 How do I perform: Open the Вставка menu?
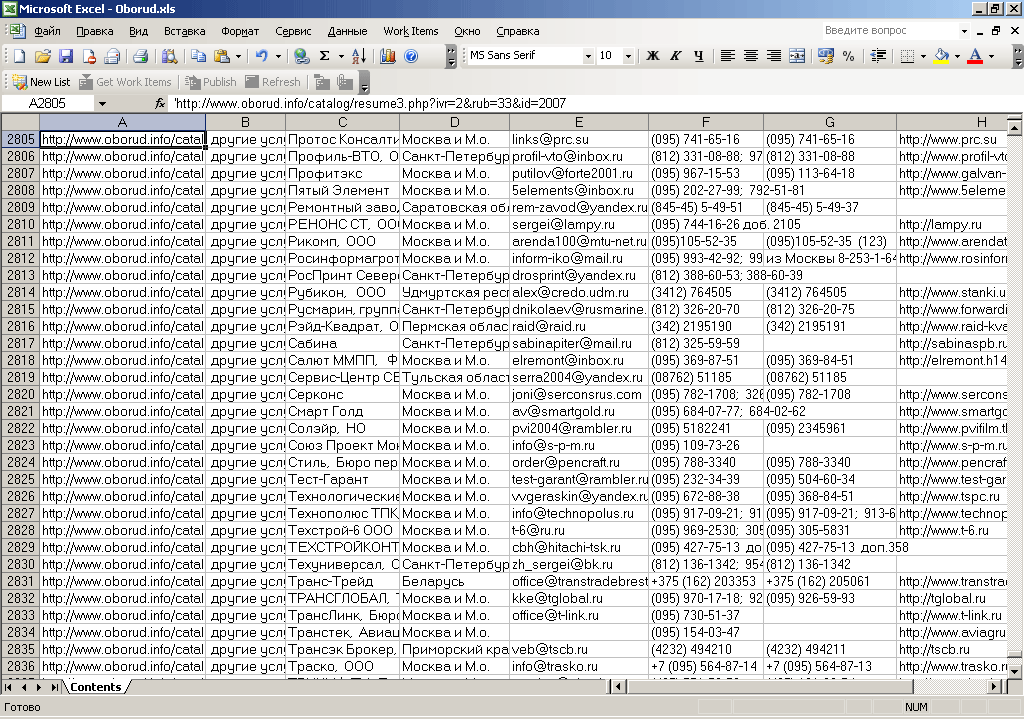[x=184, y=31]
